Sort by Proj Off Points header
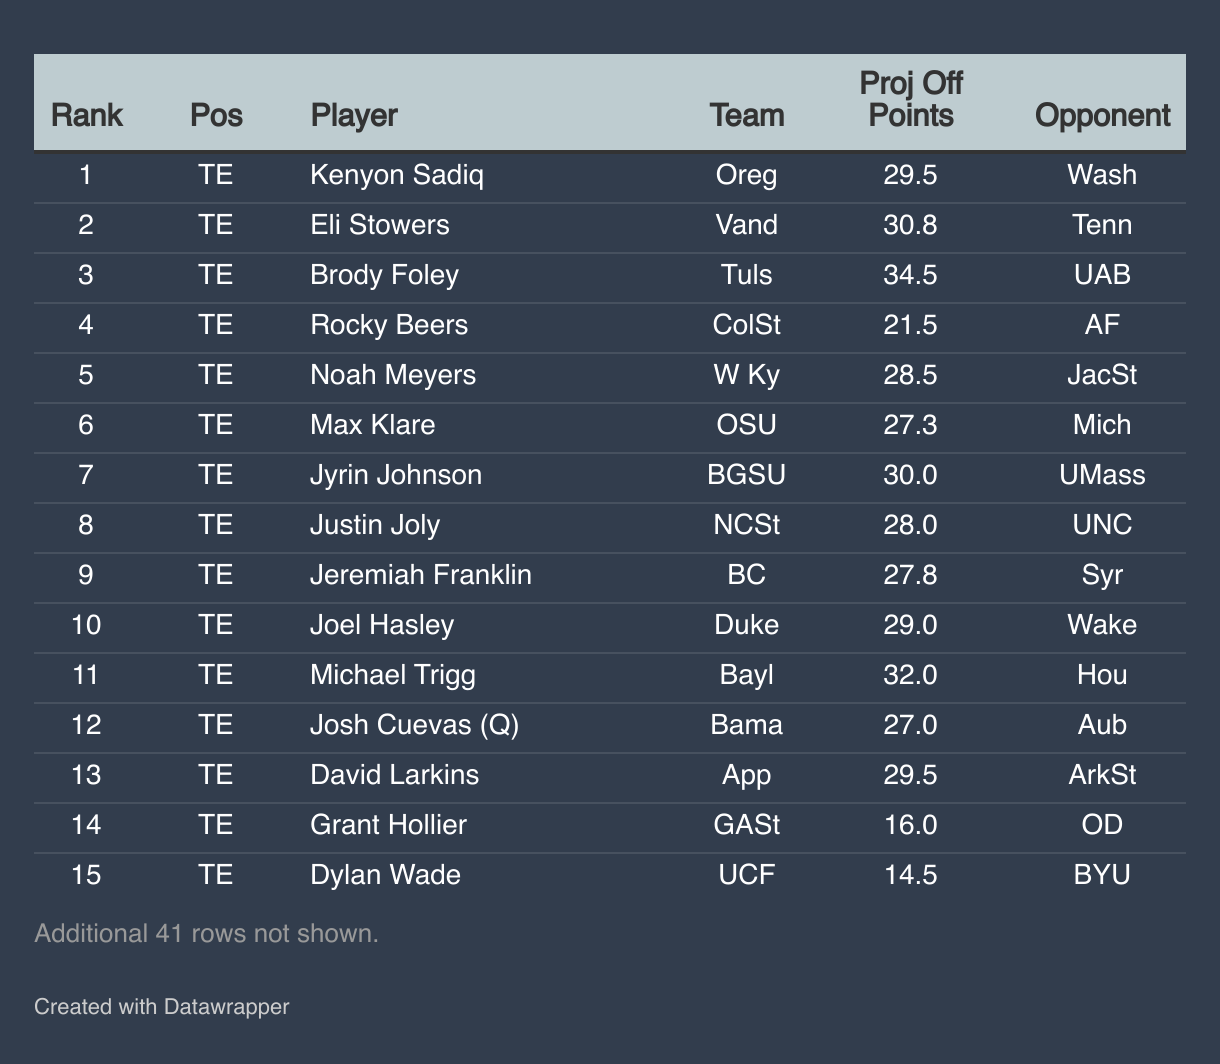 pyautogui.click(x=910, y=100)
